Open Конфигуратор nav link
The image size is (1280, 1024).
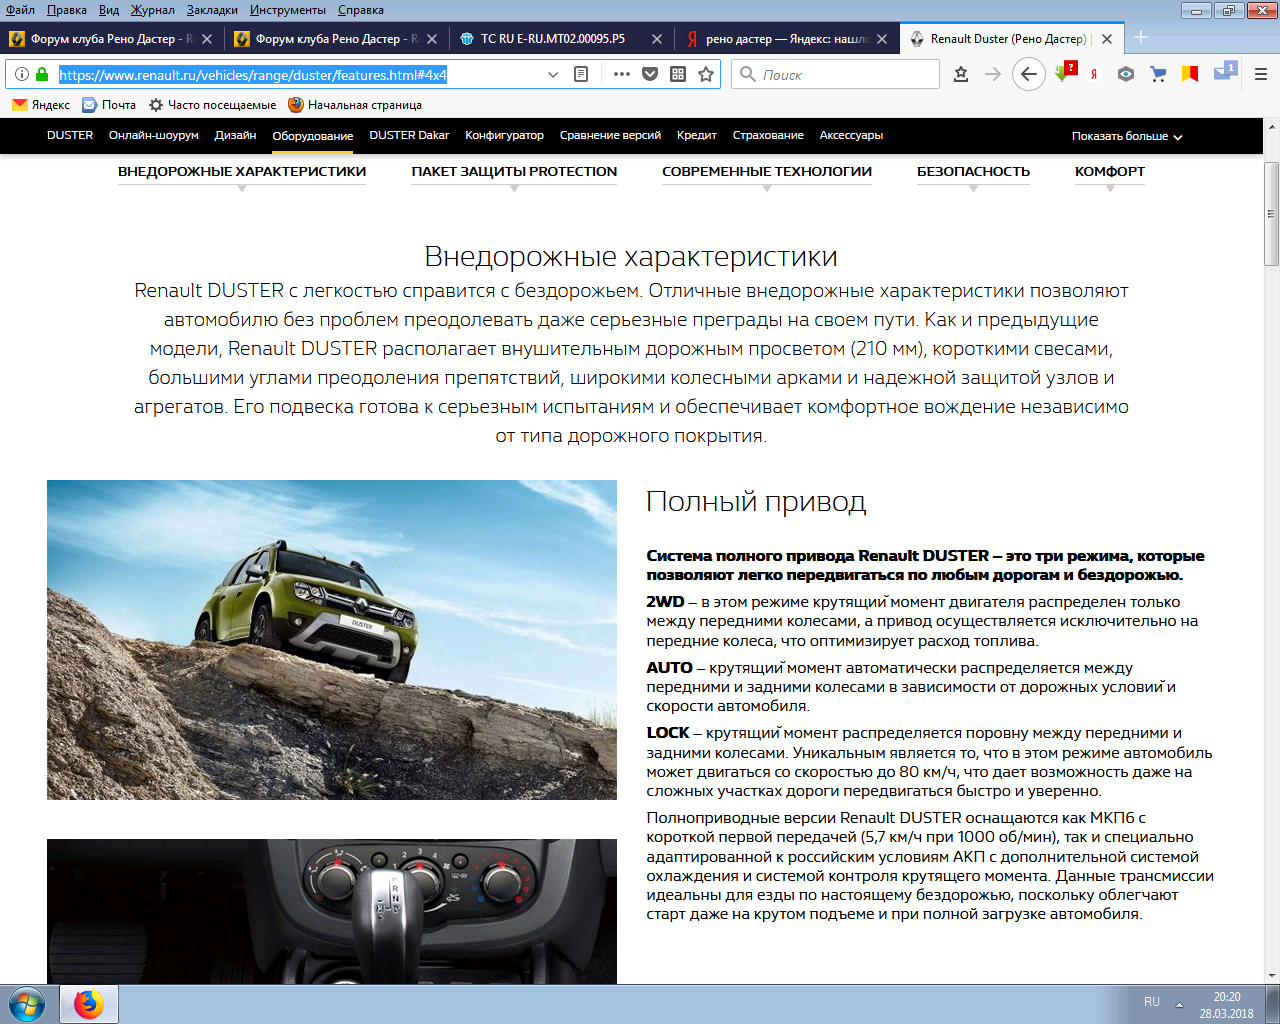tap(504, 135)
